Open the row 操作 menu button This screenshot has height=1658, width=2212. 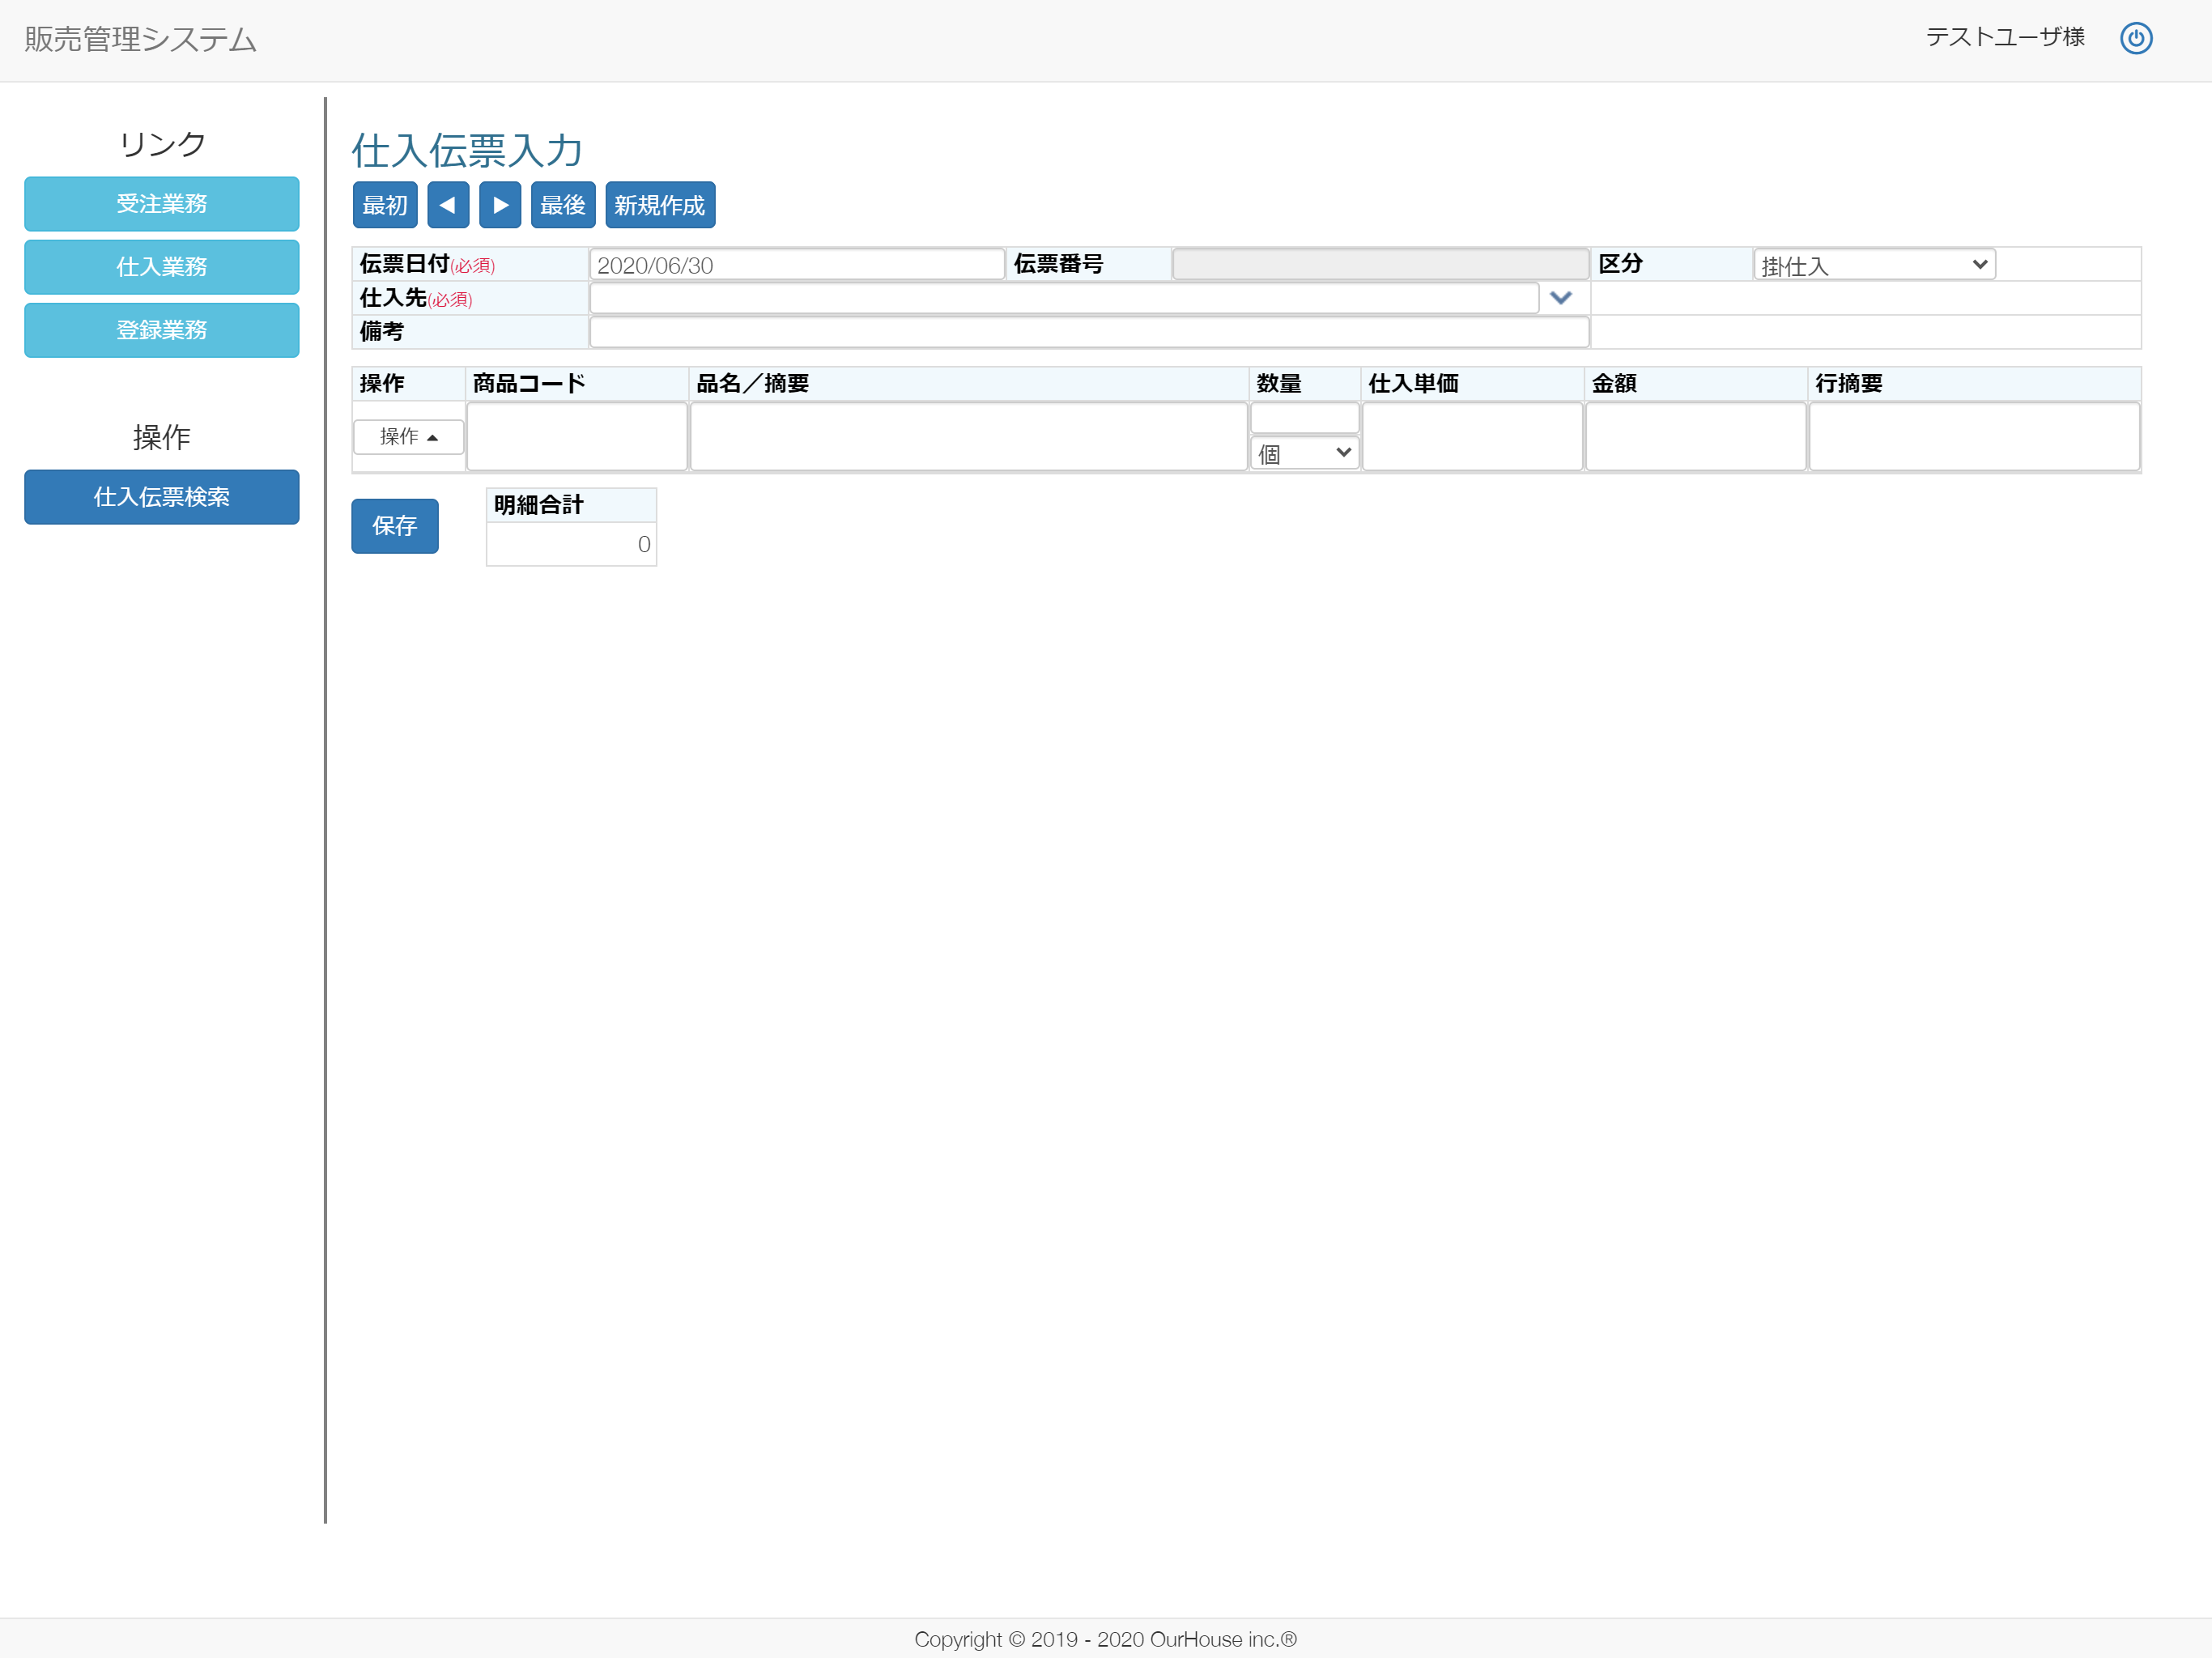pos(408,437)
